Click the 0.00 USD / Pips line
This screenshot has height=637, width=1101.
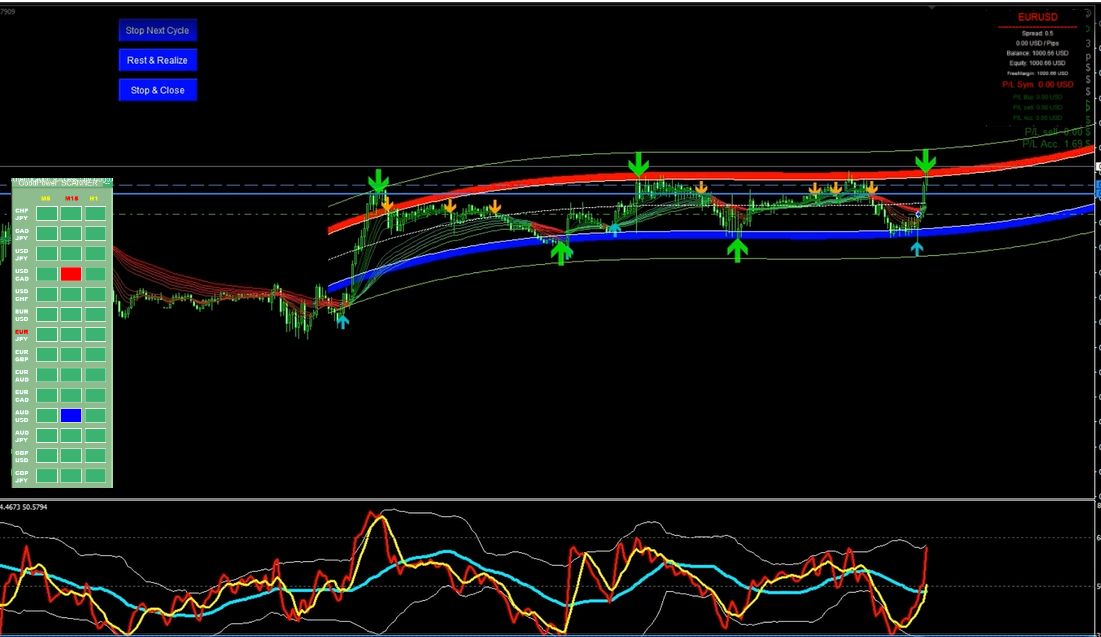pos(1038,43)
